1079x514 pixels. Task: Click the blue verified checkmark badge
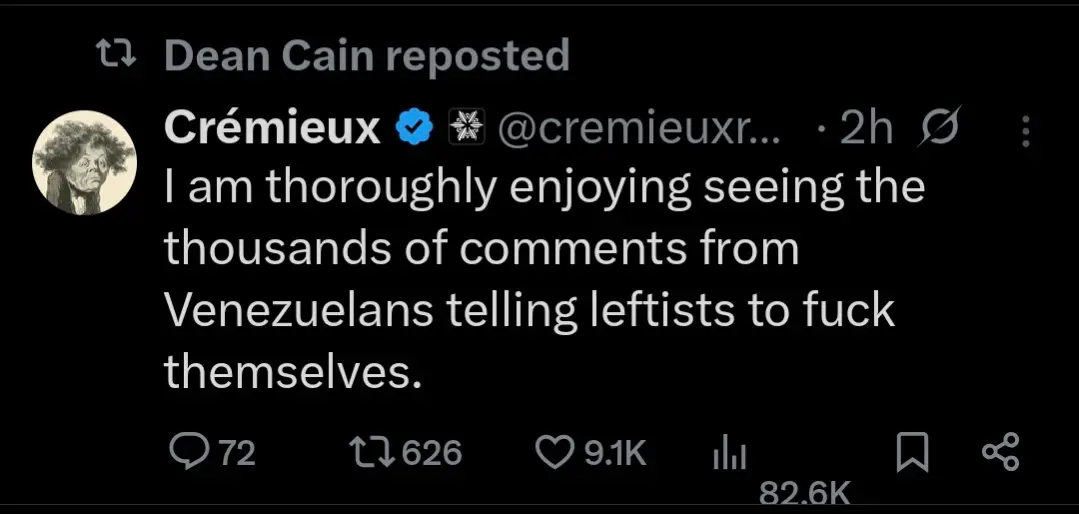[x=414, y=128]
